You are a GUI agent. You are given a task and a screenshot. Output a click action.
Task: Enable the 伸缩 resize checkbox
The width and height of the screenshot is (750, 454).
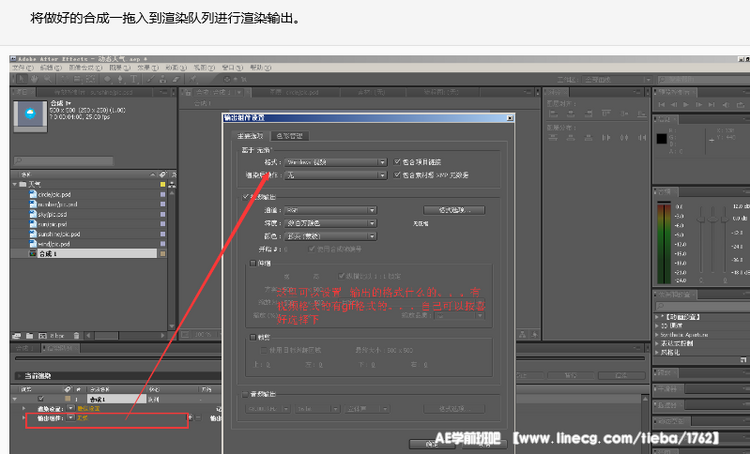(253, 263)
